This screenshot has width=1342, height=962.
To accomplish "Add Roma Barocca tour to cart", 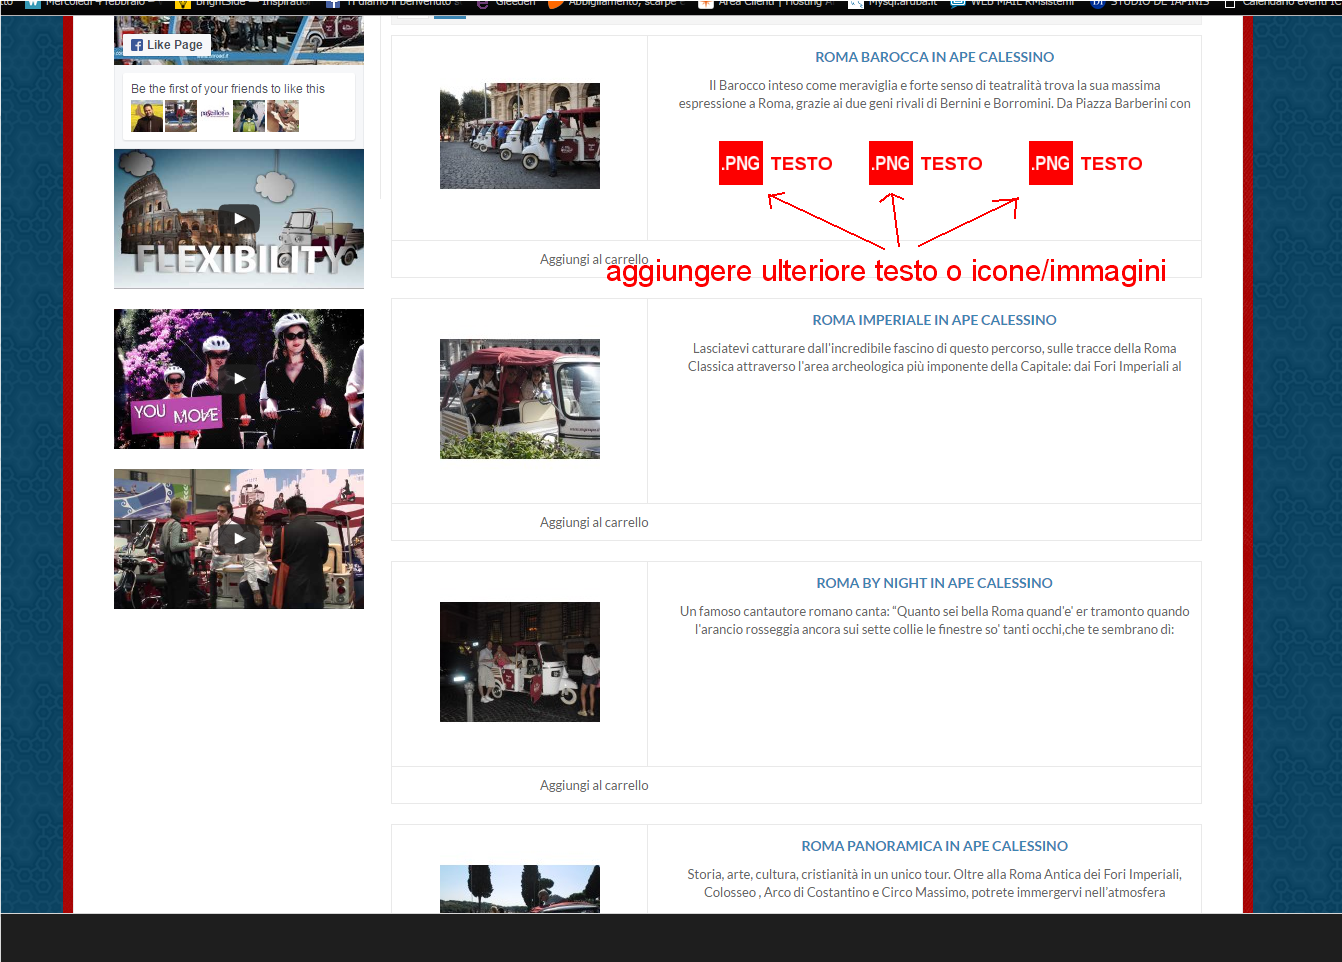I will [x=594, y=259].
